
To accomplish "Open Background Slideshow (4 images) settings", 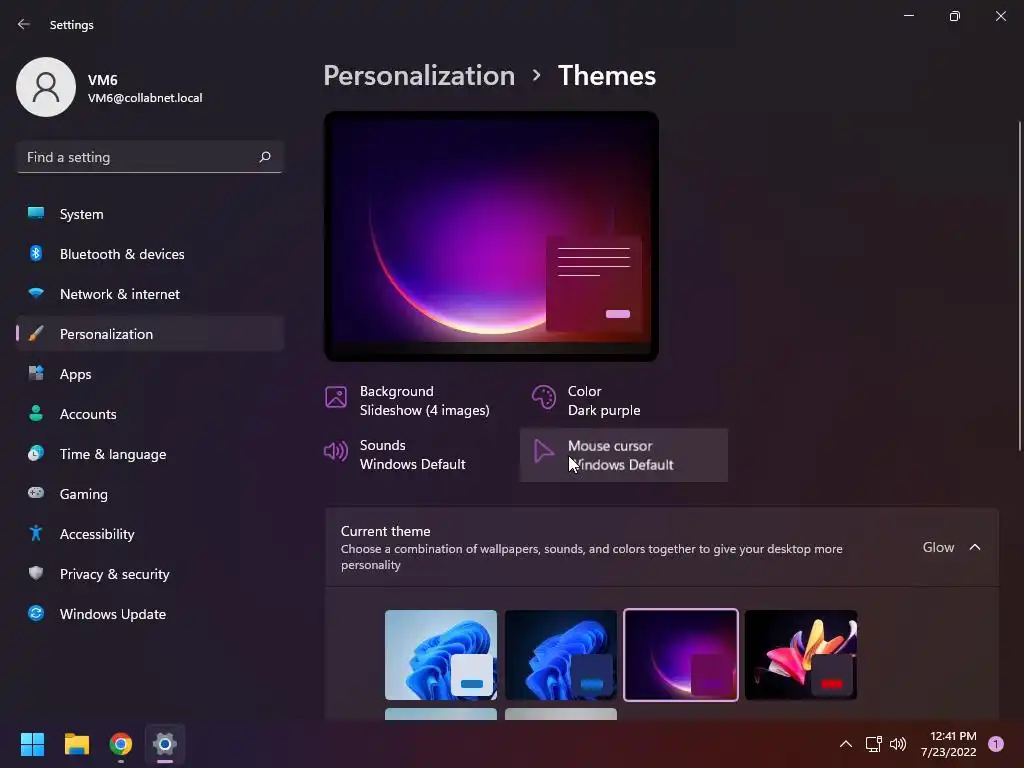I will 418,400.
